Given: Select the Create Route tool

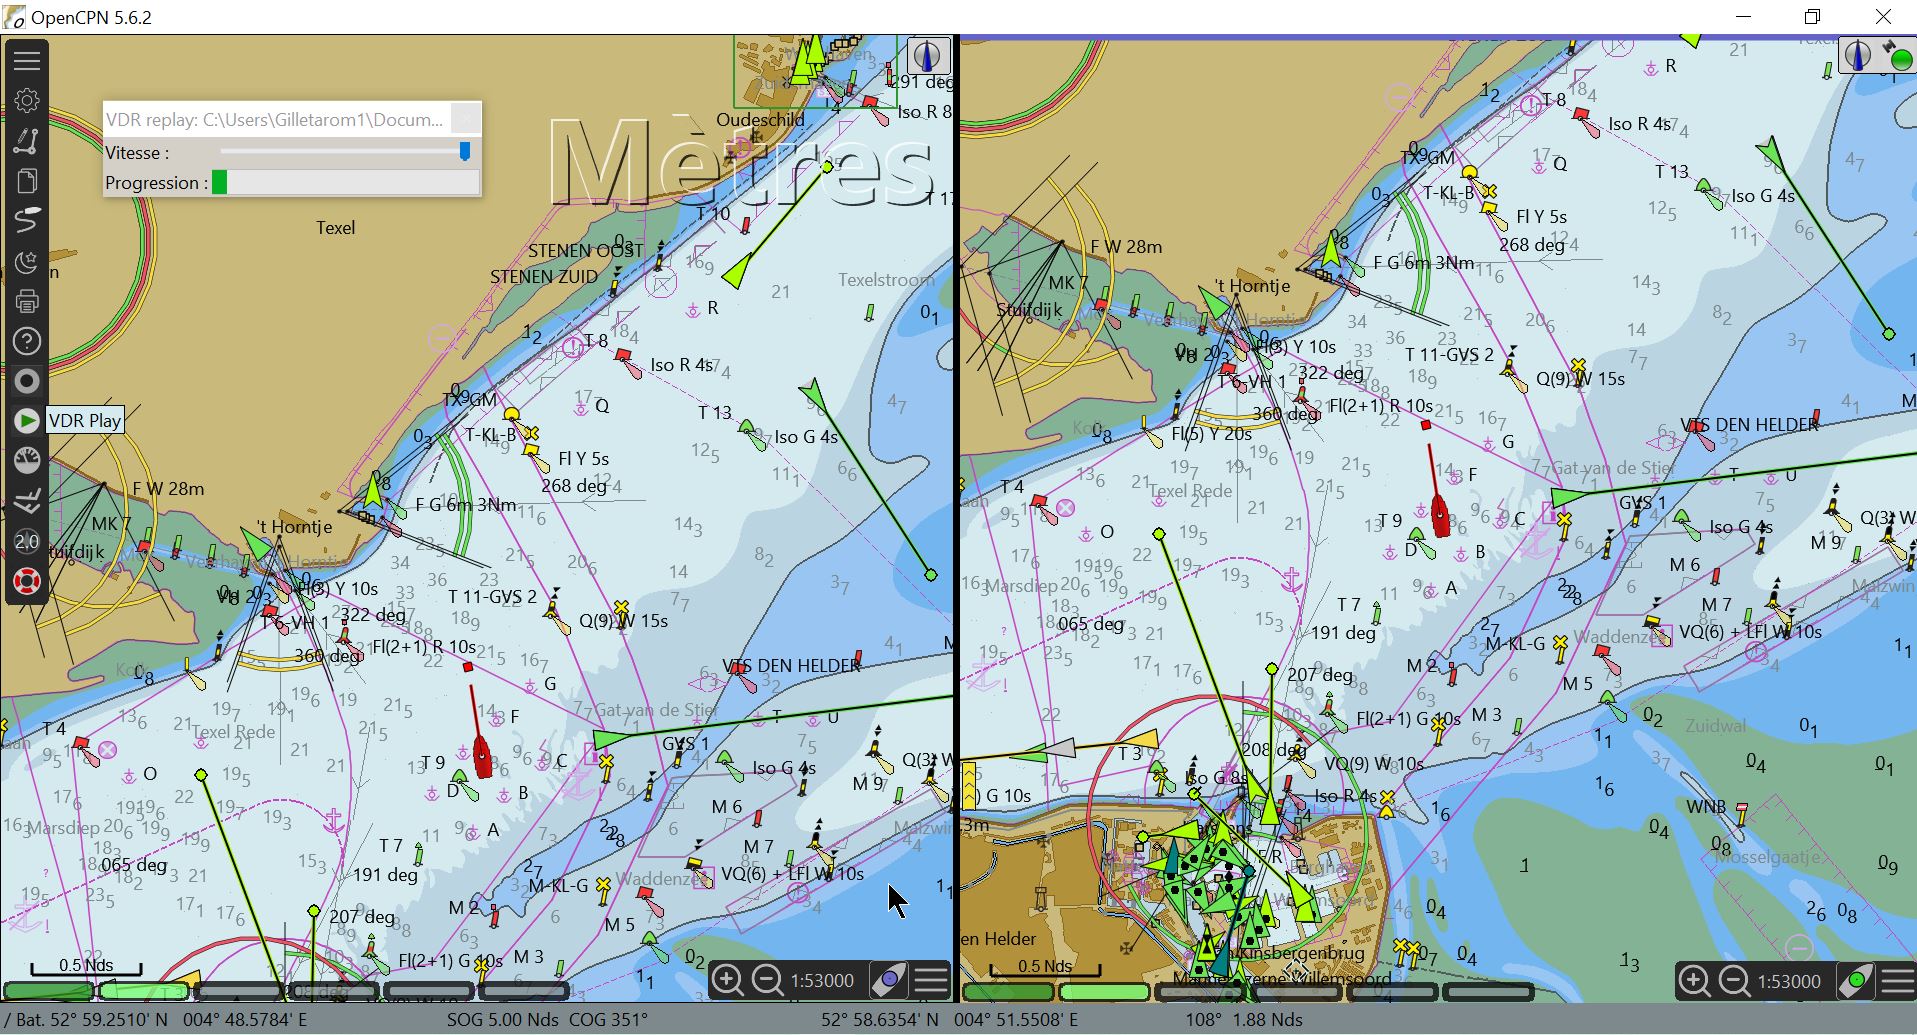Looking at the screenshot, I should coord(27,140).
